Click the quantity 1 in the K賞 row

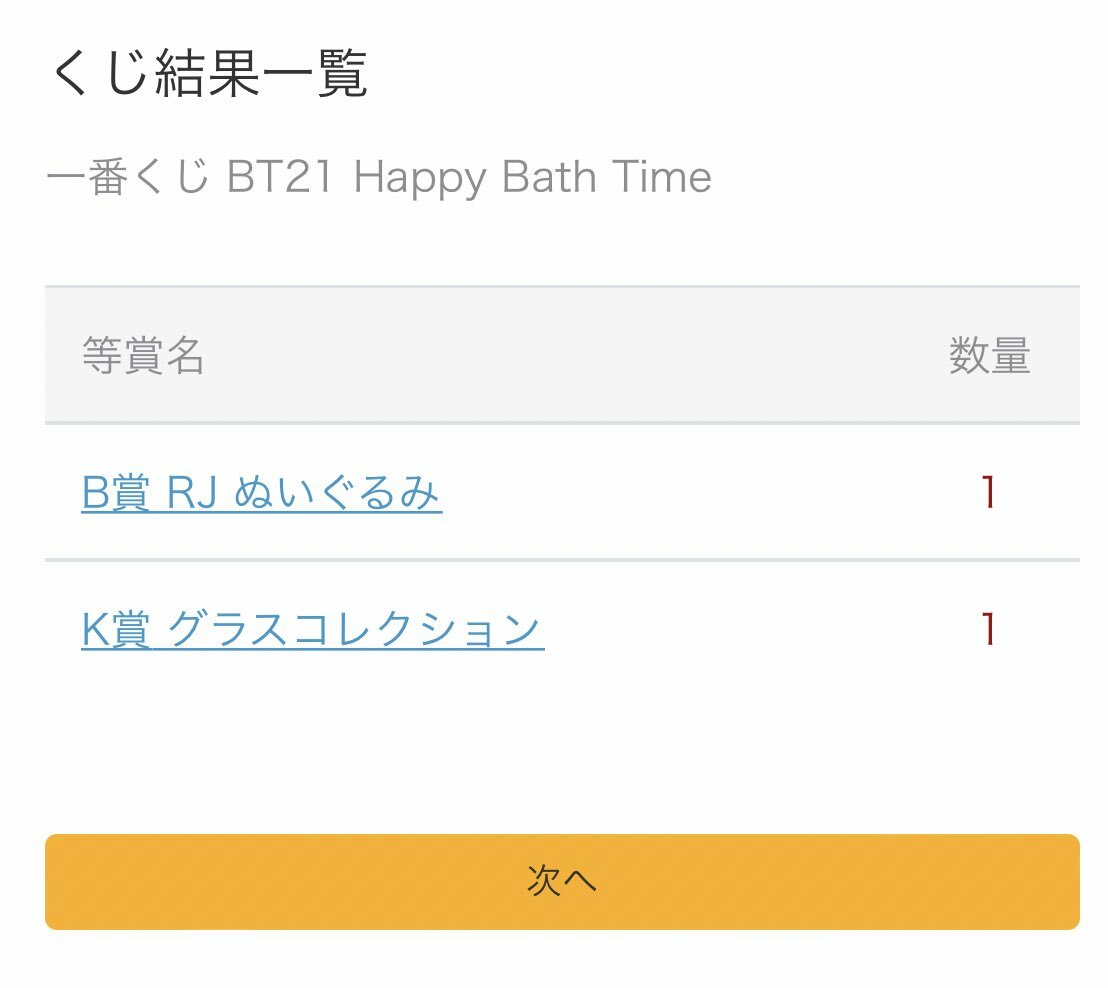988,630
